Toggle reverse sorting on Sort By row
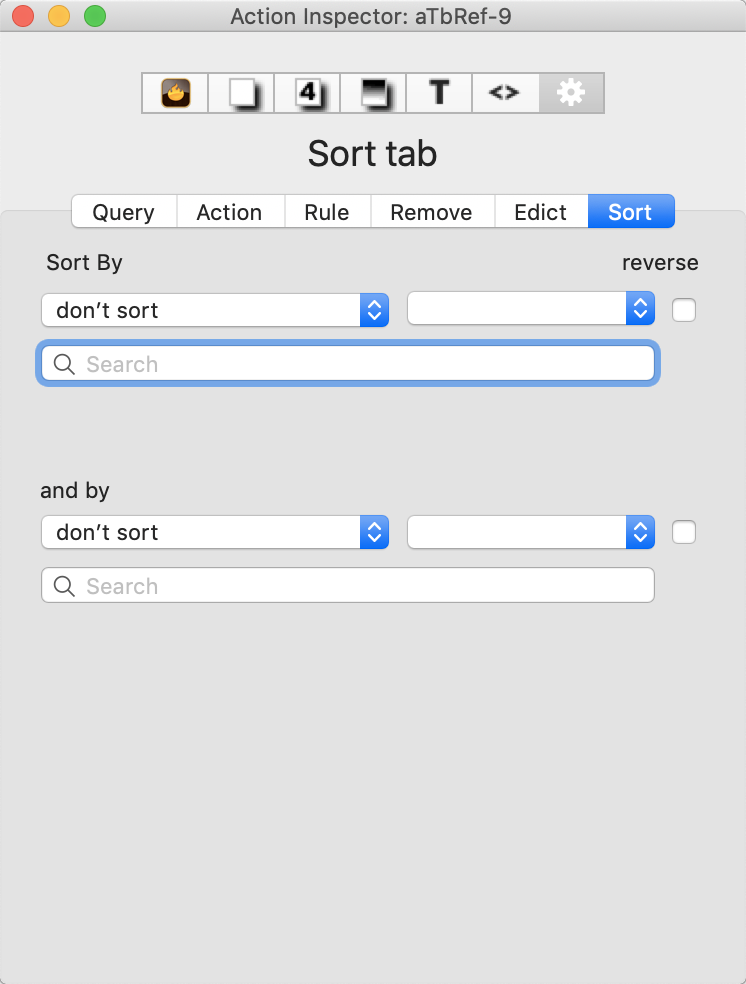This screenshot has width=746, height=984. (x=684, y=310)
